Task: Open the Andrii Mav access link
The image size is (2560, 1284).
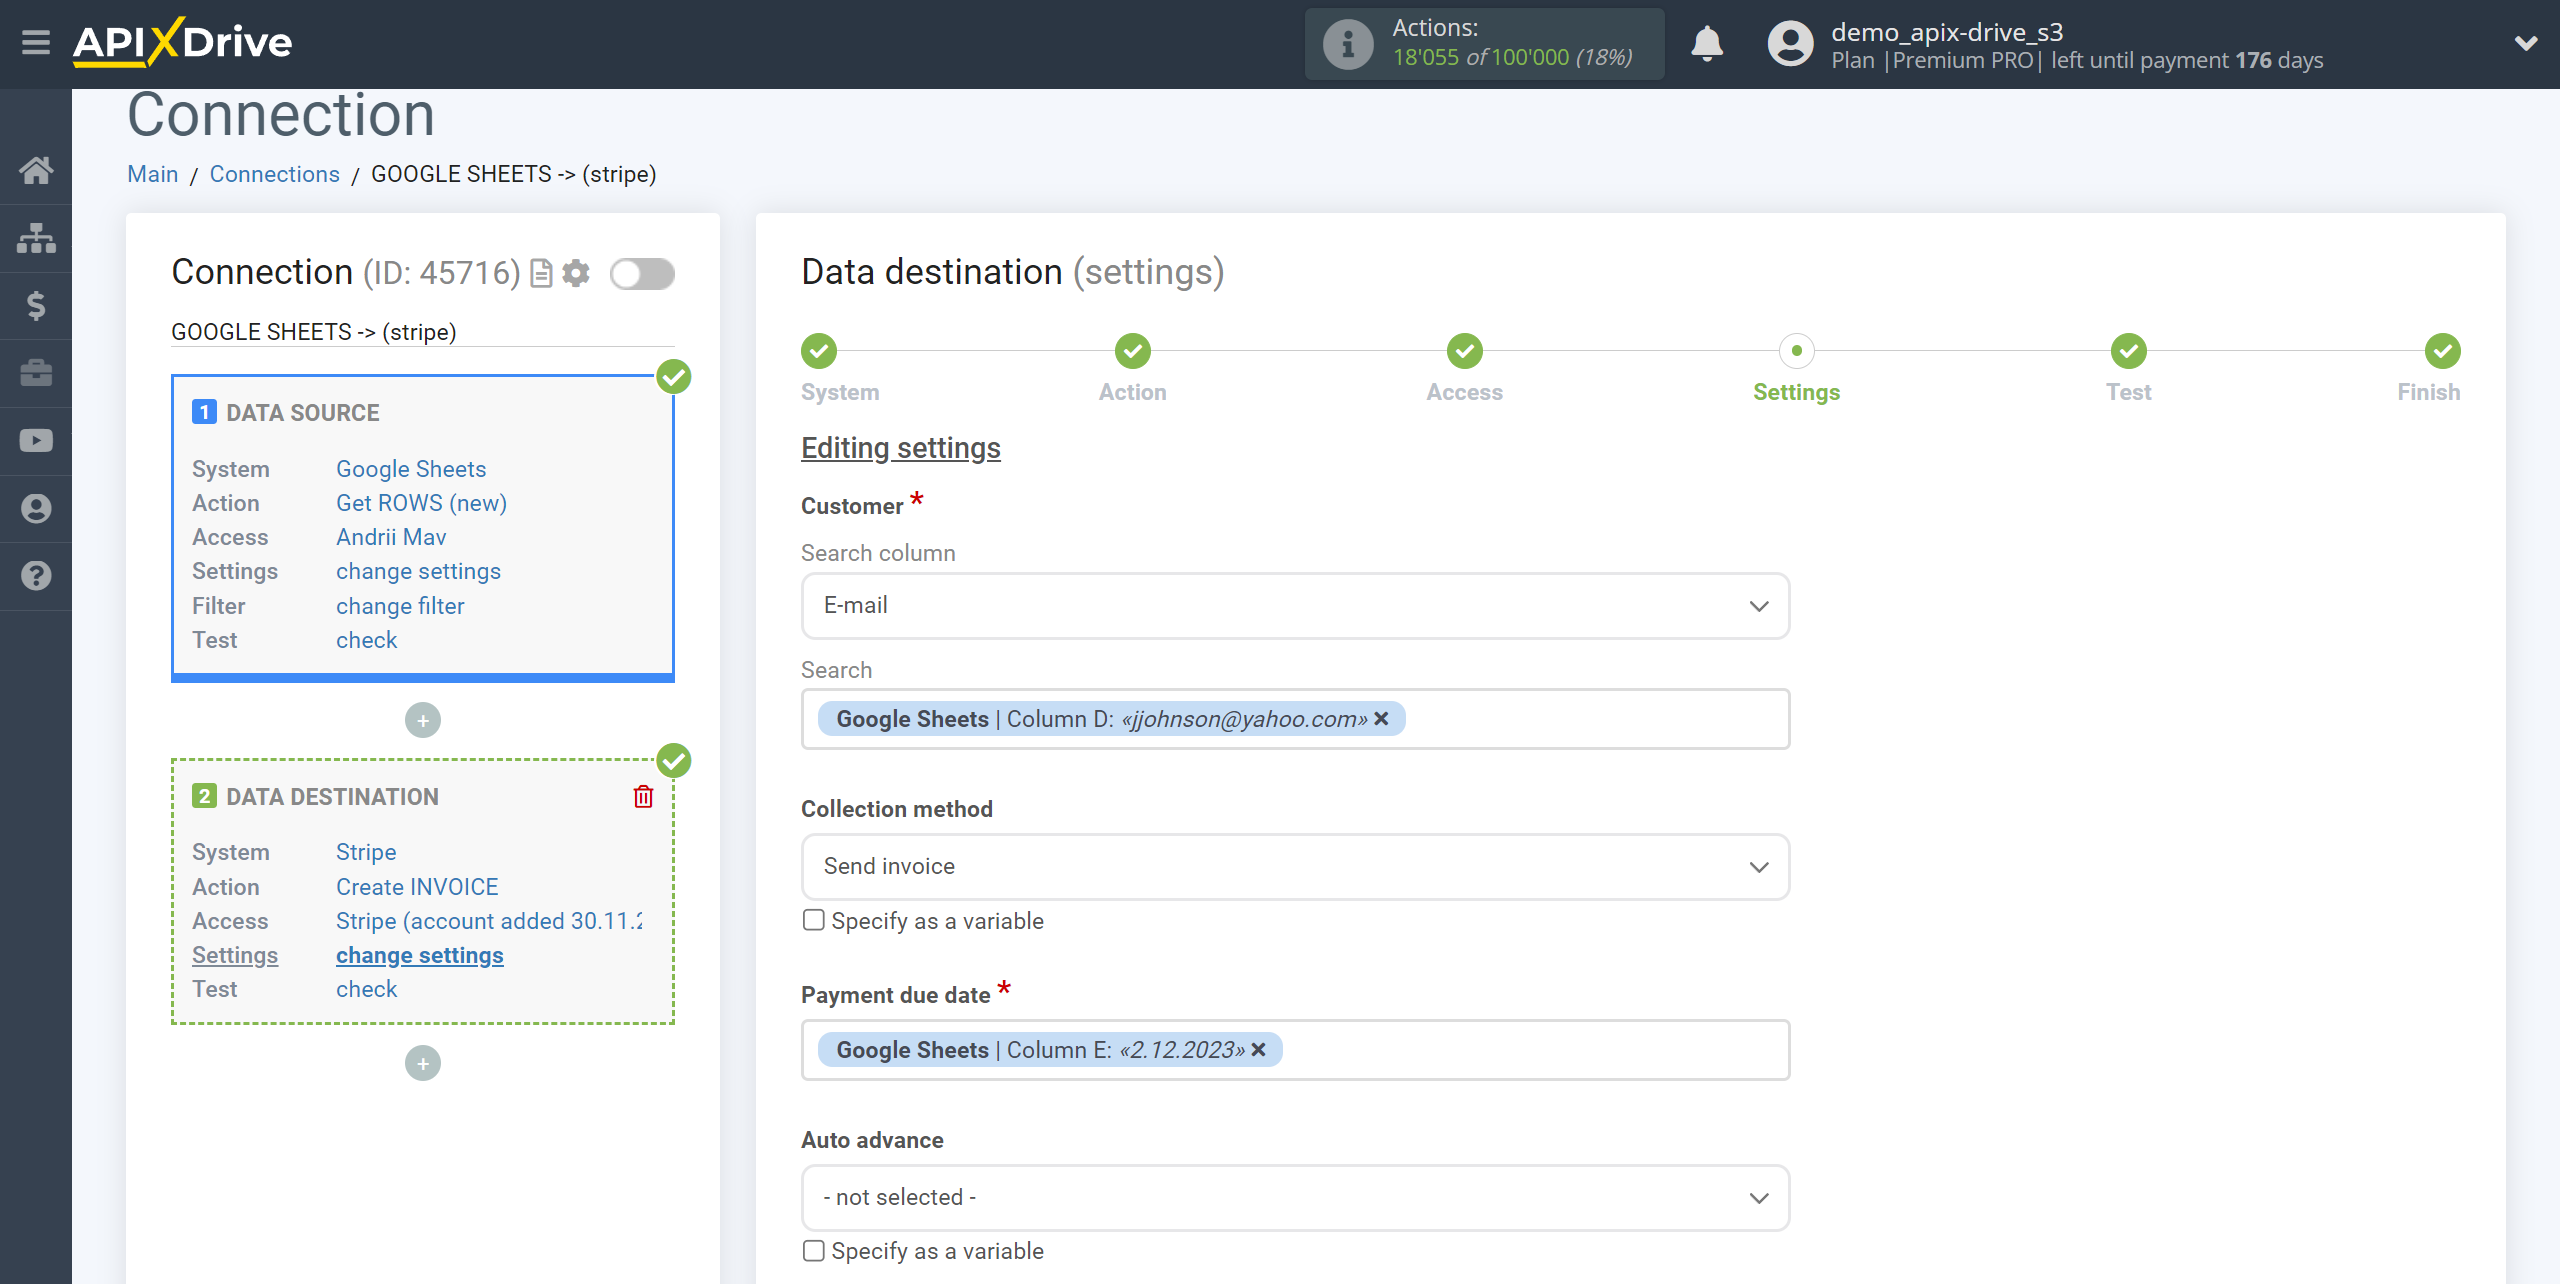Action: (391, 537)
